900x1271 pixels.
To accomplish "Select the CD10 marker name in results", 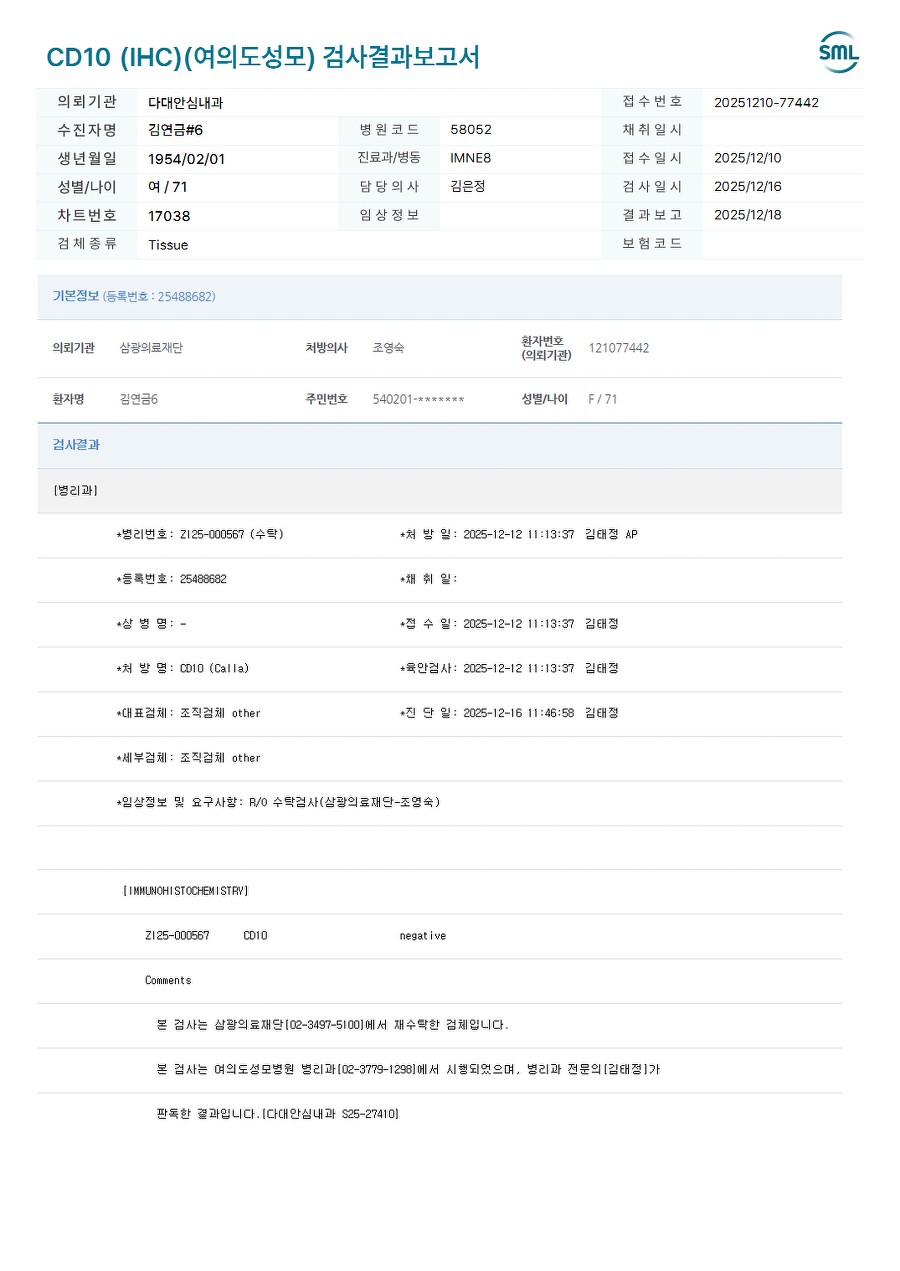I will pos(255,936).
